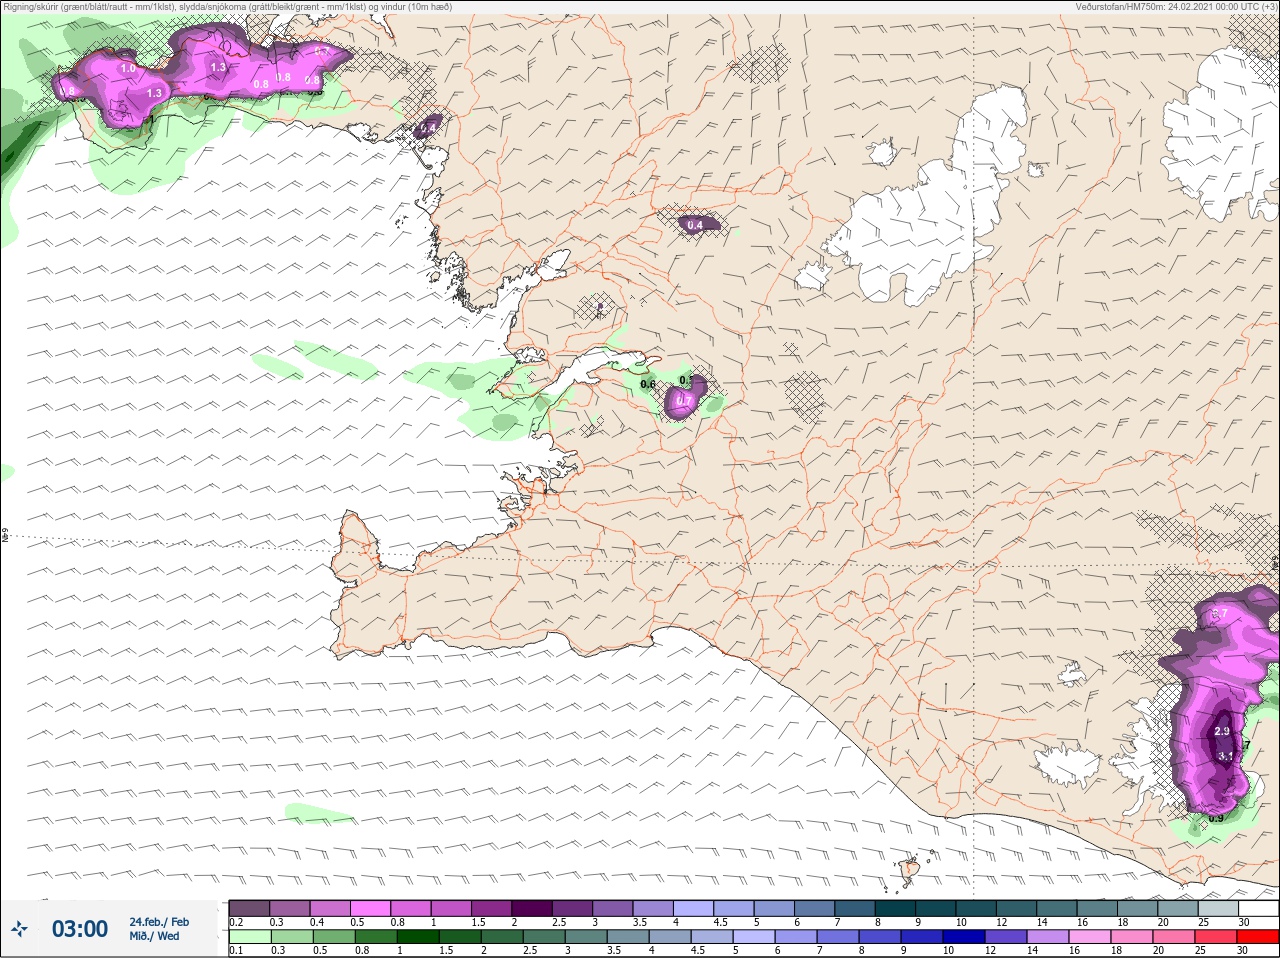Click the date text '24.feb./ Feb'
This screenshot has width=1280, height=958.
pyautogui.click(x=158, y=922)
